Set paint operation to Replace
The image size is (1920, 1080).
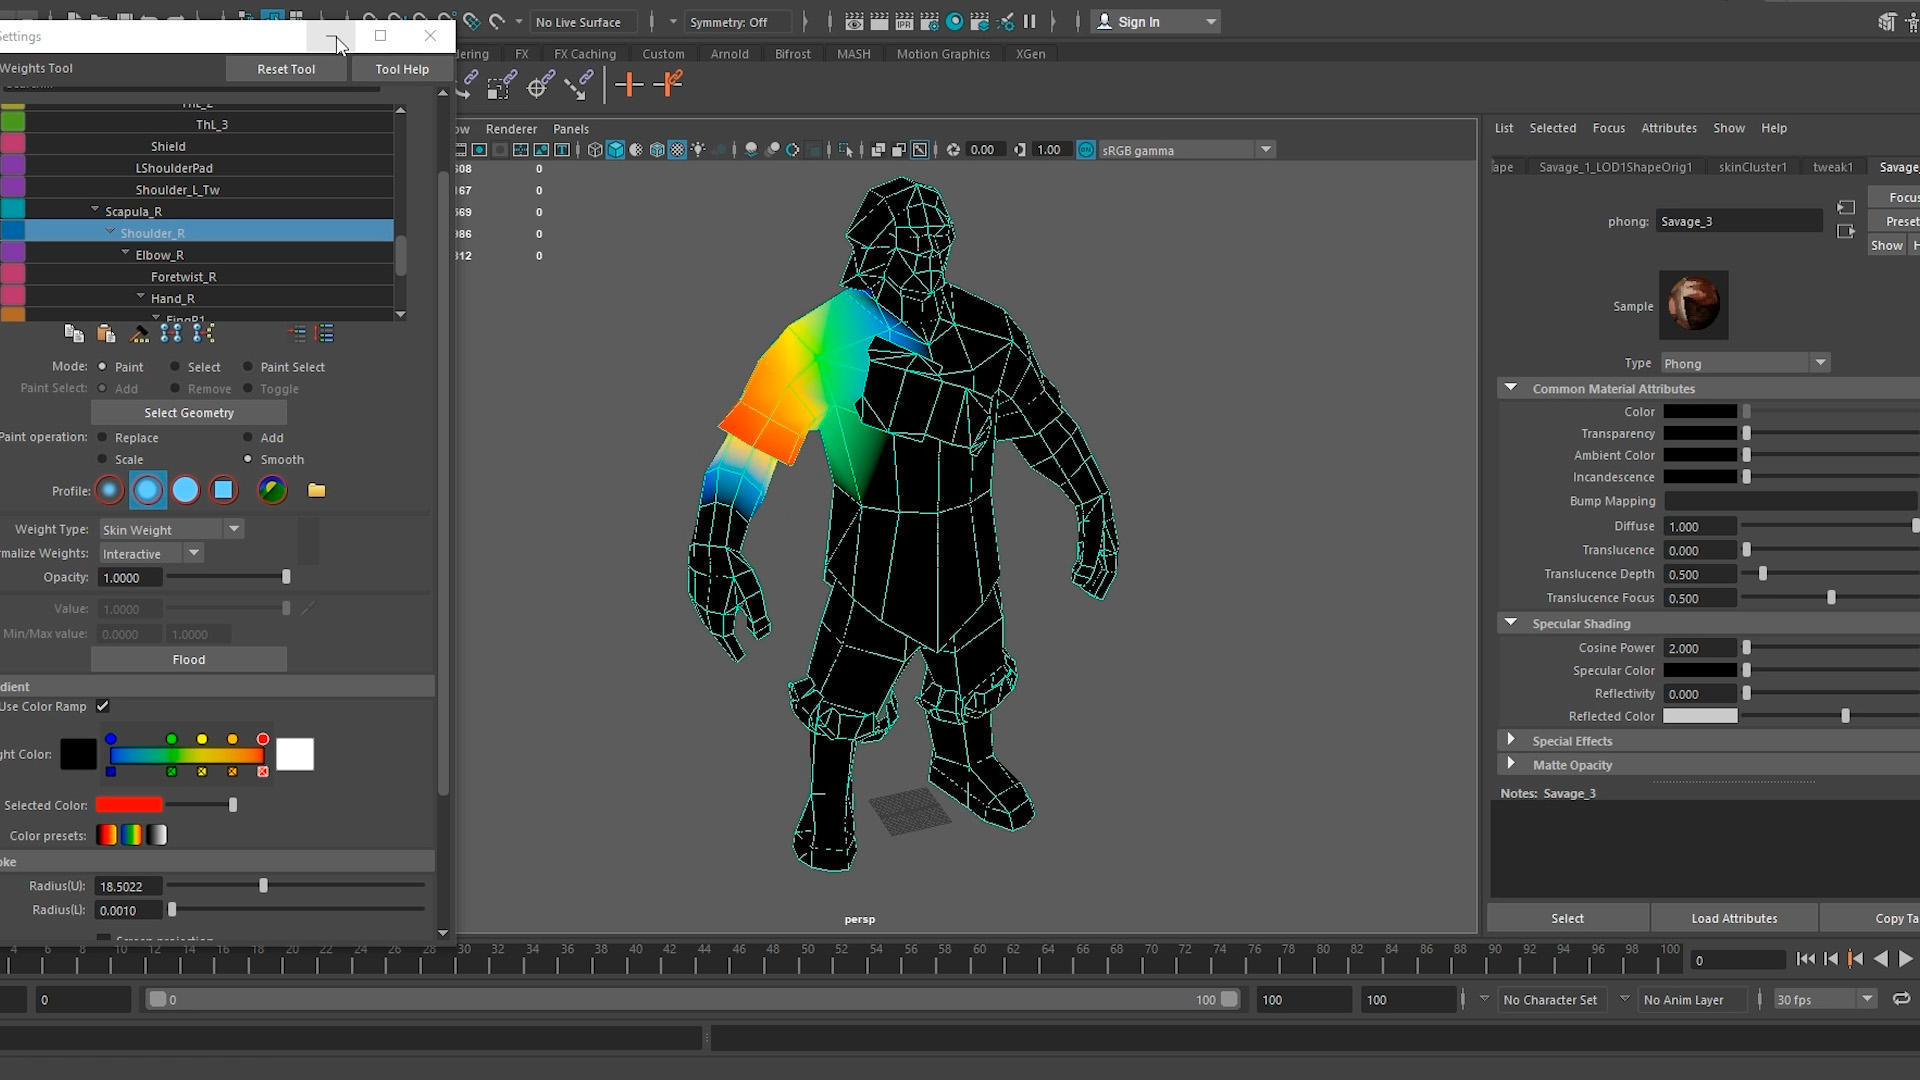coord(103,437)
